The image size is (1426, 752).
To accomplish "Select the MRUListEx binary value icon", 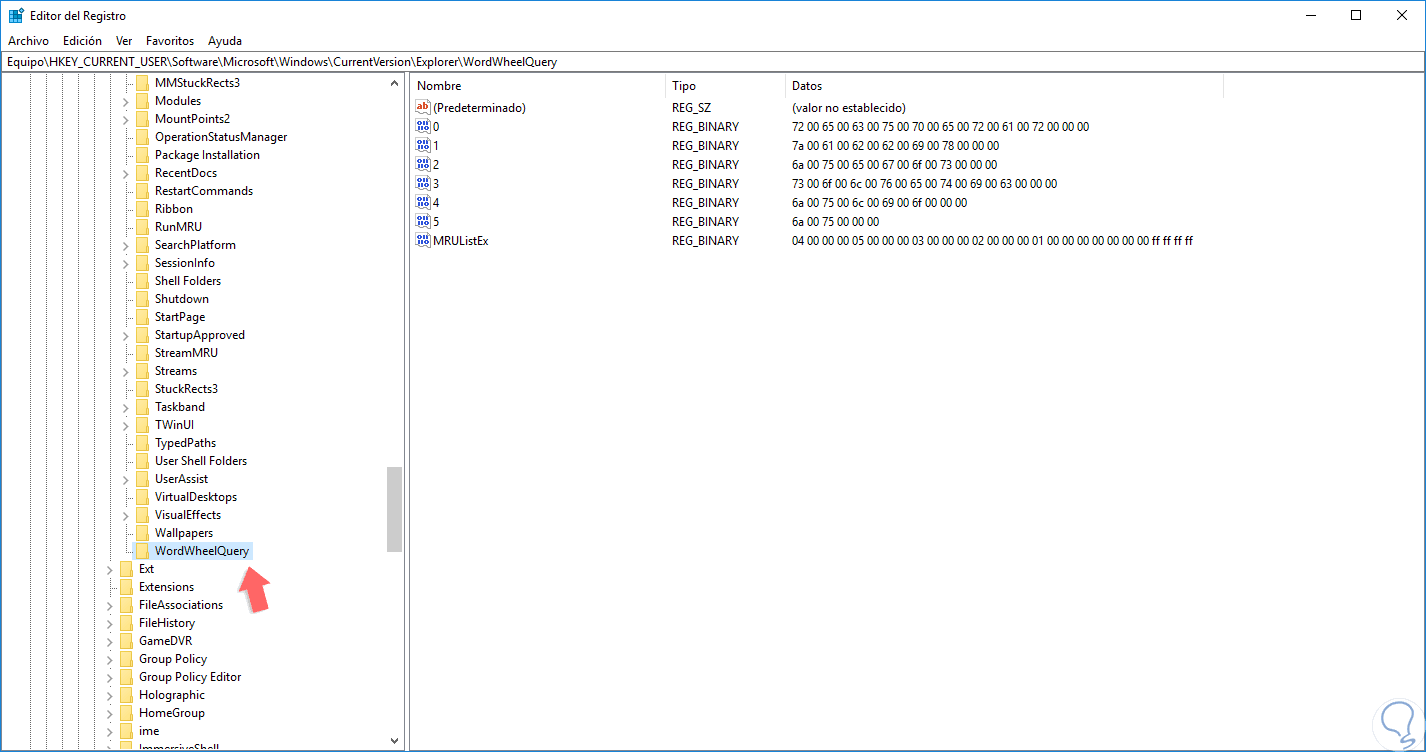I will pos(422,240).
